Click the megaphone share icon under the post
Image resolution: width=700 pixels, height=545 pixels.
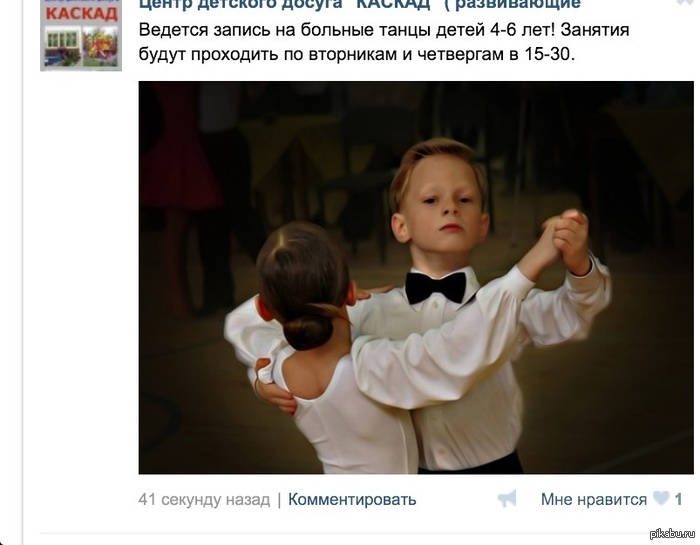pos(507,499)
